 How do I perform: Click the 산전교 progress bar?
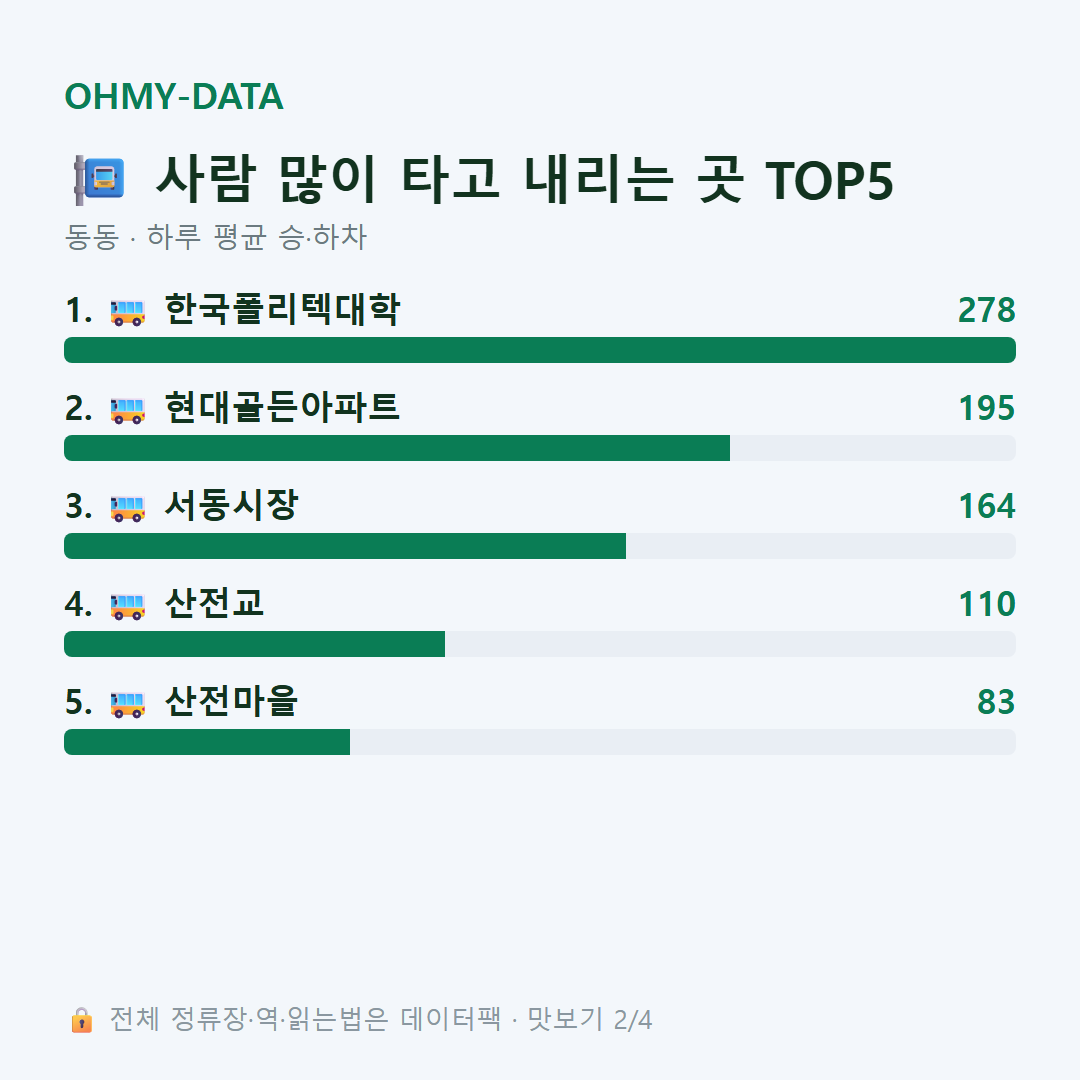(540, 644)
